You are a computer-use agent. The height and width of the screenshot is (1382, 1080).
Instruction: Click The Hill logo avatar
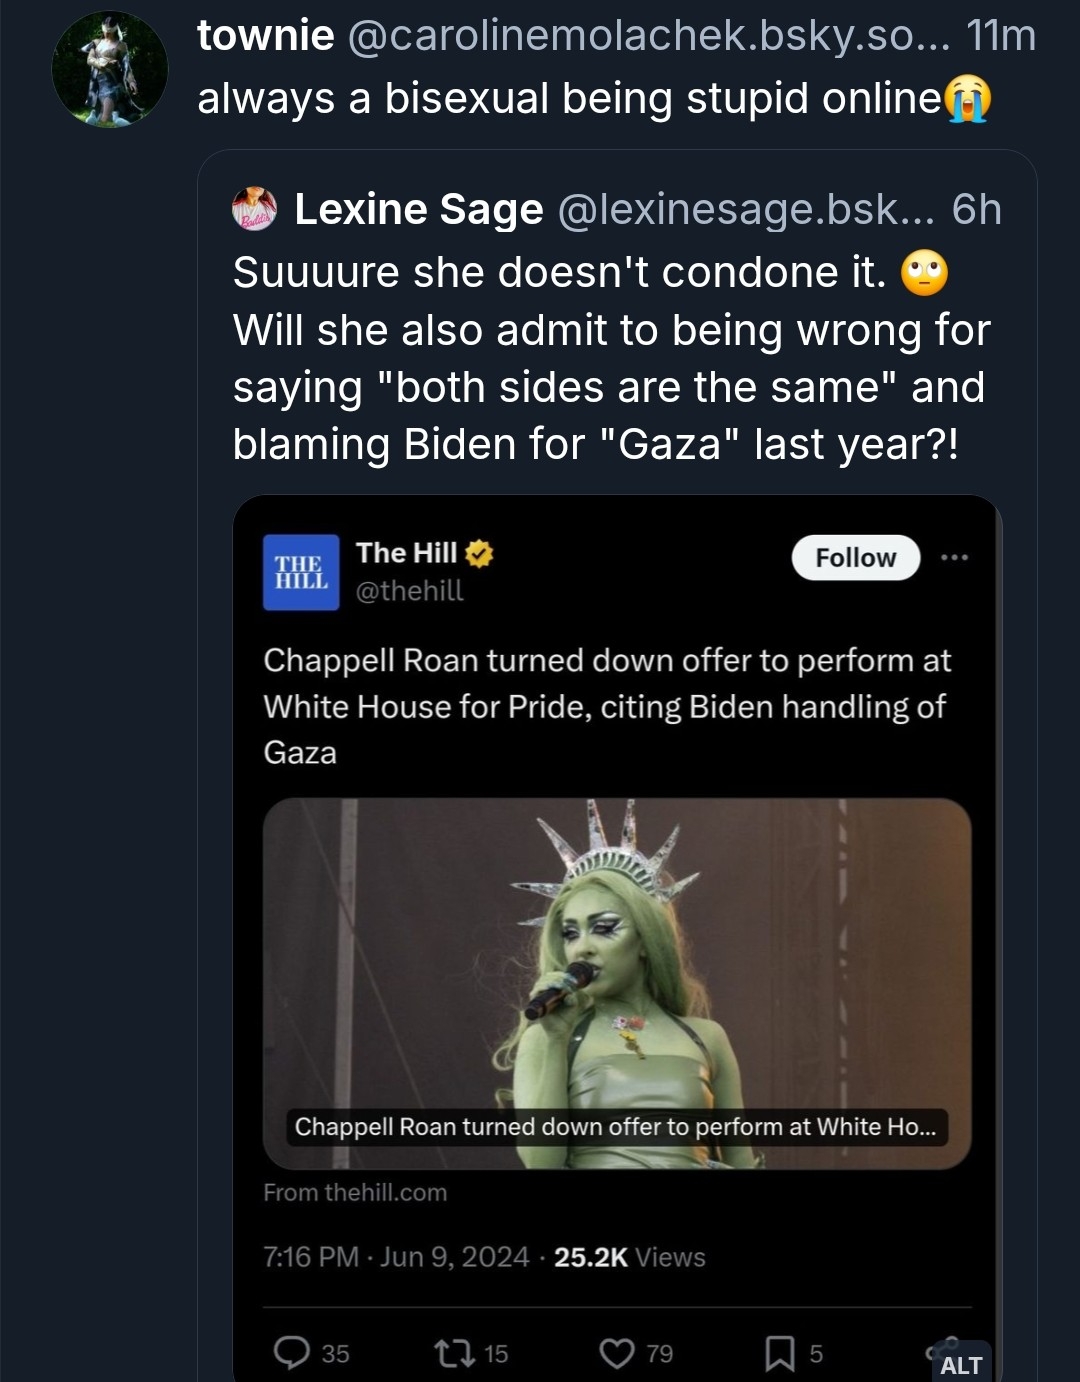(x=301, y=572)
